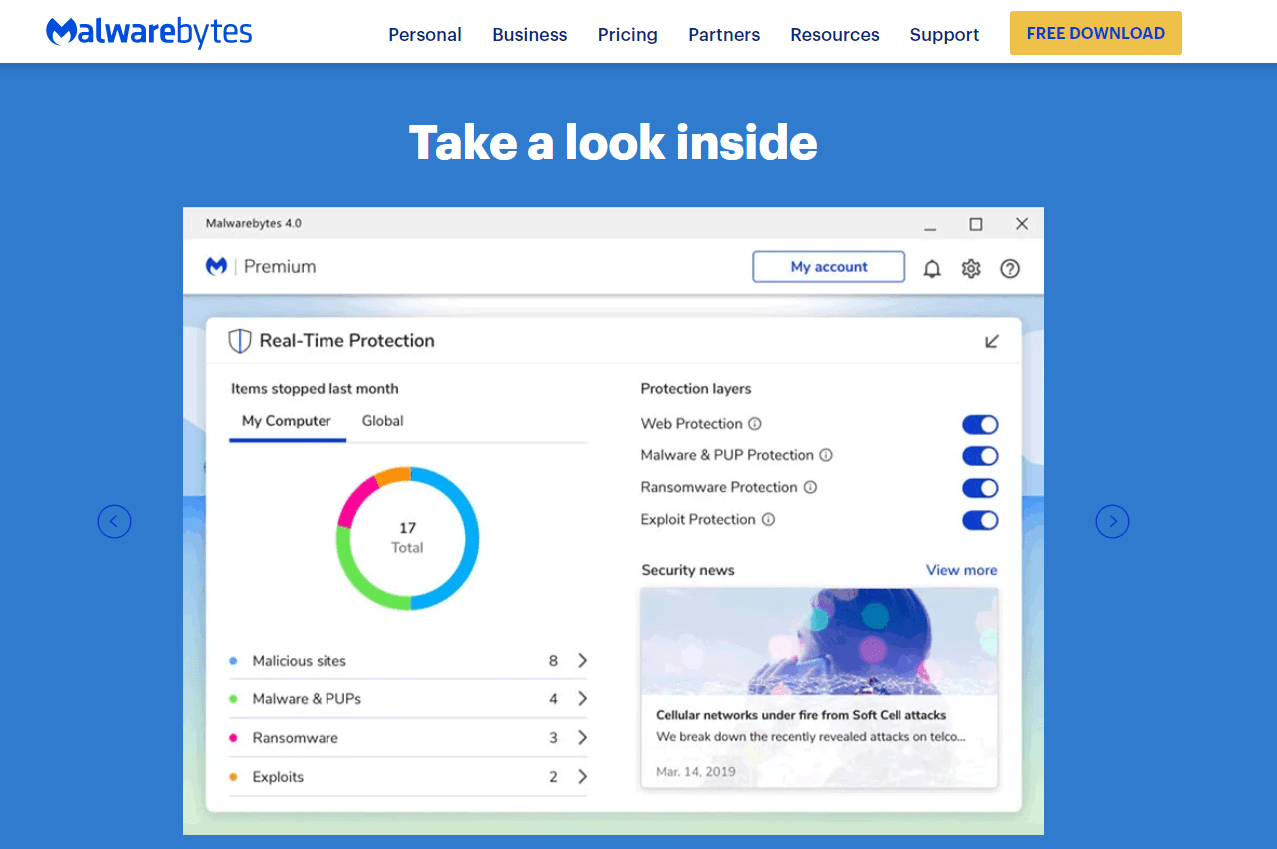Click the Malwarebytes 4.0 title text

(x=254, y=223)
